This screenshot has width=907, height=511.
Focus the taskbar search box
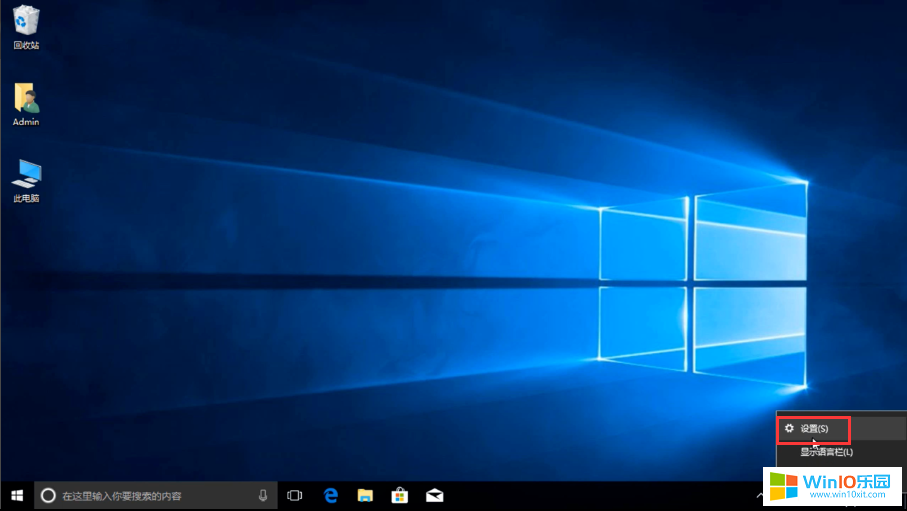(x=156, y=495)
